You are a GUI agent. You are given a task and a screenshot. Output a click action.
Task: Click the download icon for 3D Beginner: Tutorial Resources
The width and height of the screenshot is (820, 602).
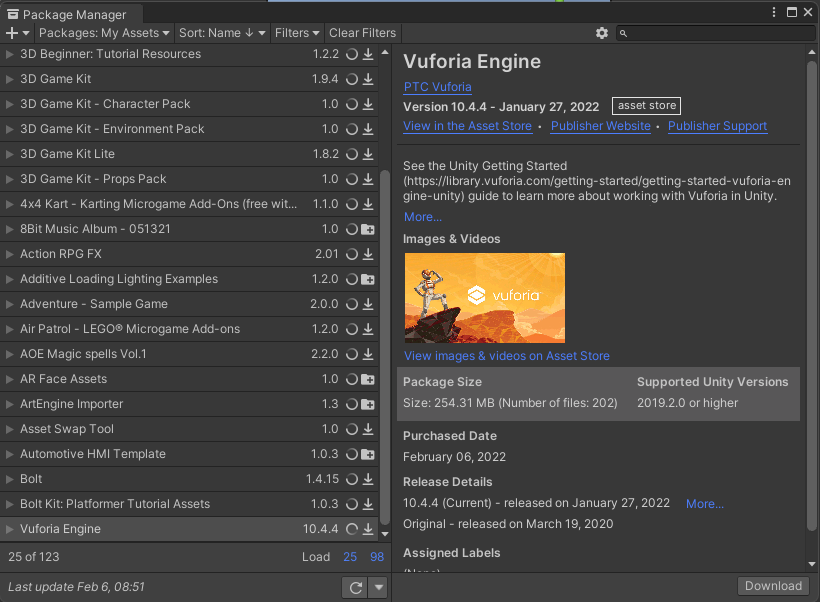click(368, 54)
